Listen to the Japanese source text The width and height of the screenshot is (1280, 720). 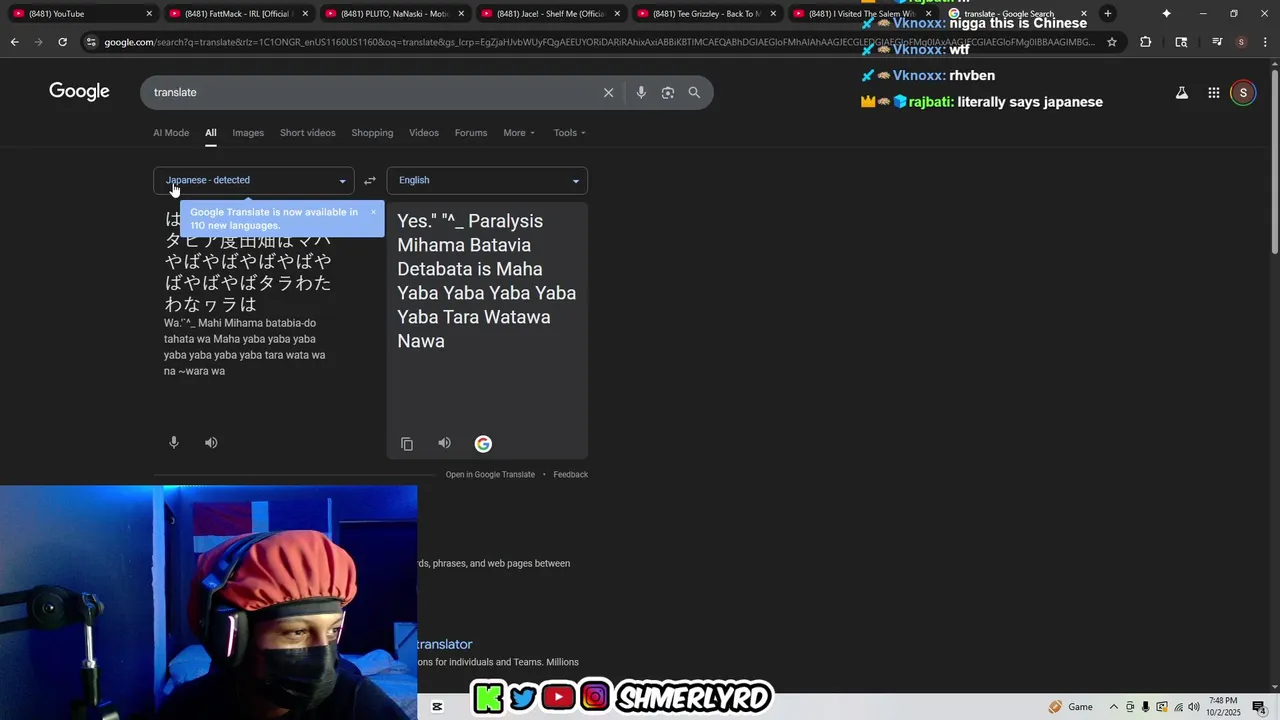pos(211,442)
